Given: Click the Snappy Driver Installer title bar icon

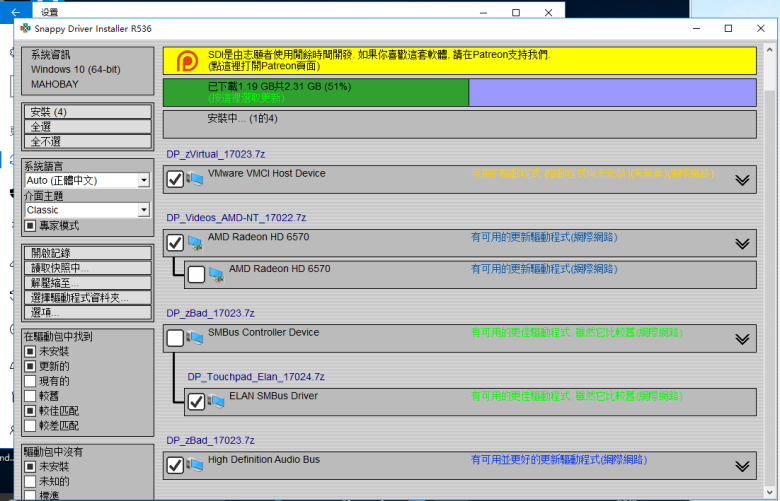Looking at the screenshot, I should [25, 28].
